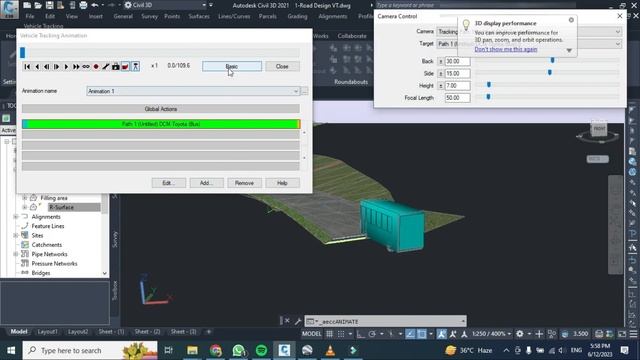Click the Focal Length slider handle

tap(488, 97)
